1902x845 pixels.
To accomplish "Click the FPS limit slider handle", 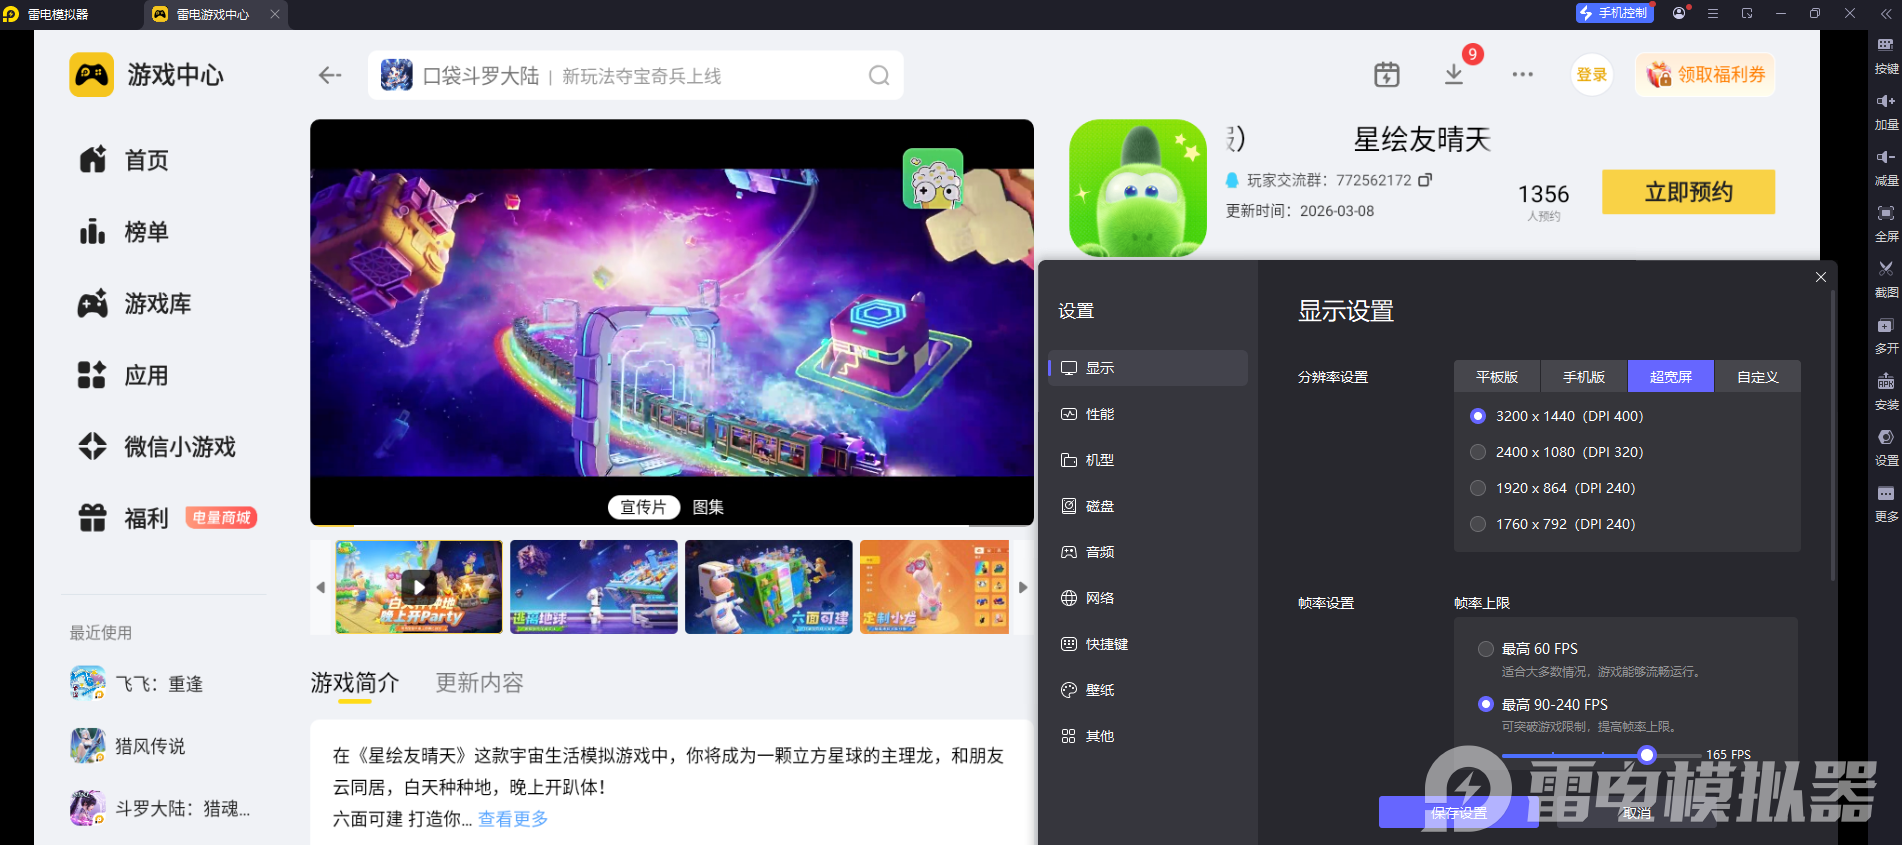I will (x=1646, y=755).
